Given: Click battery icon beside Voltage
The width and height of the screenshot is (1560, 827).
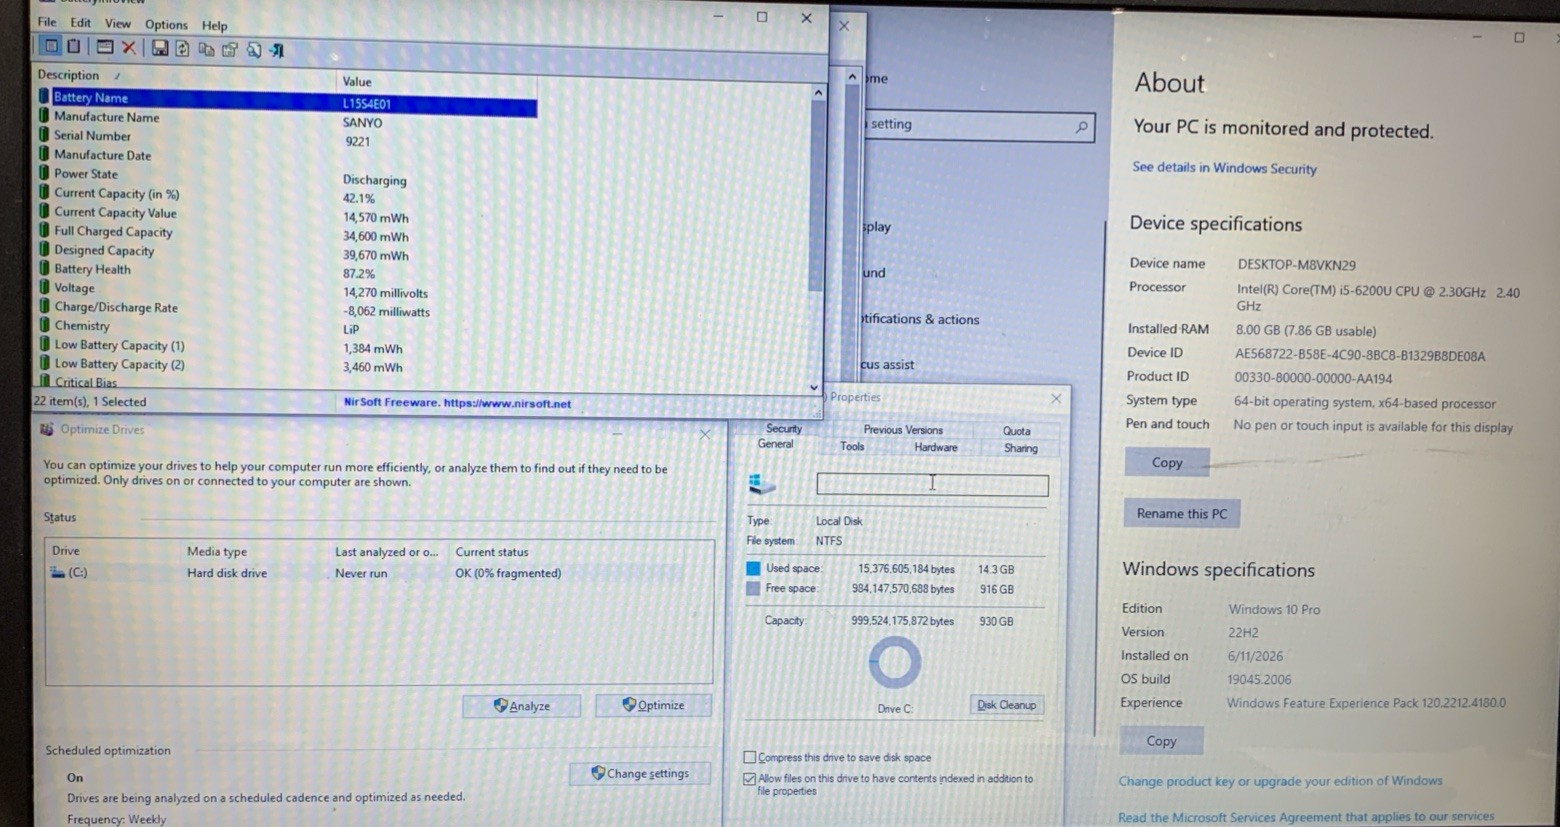Looking at the screenshot, I should pyautogui.click(x=44, y=287).
